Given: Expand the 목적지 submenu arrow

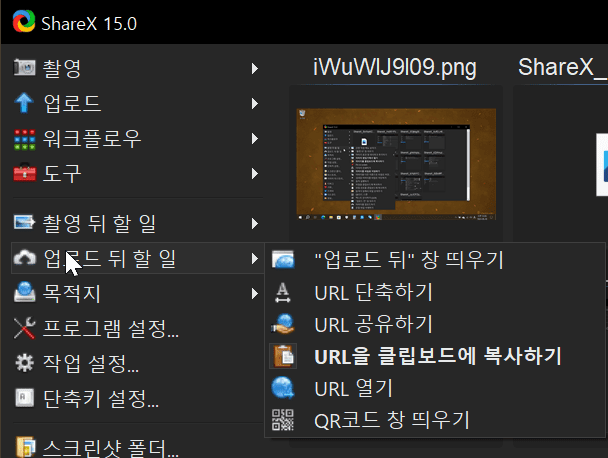Looking at the screenshot, I should point(254,293).
